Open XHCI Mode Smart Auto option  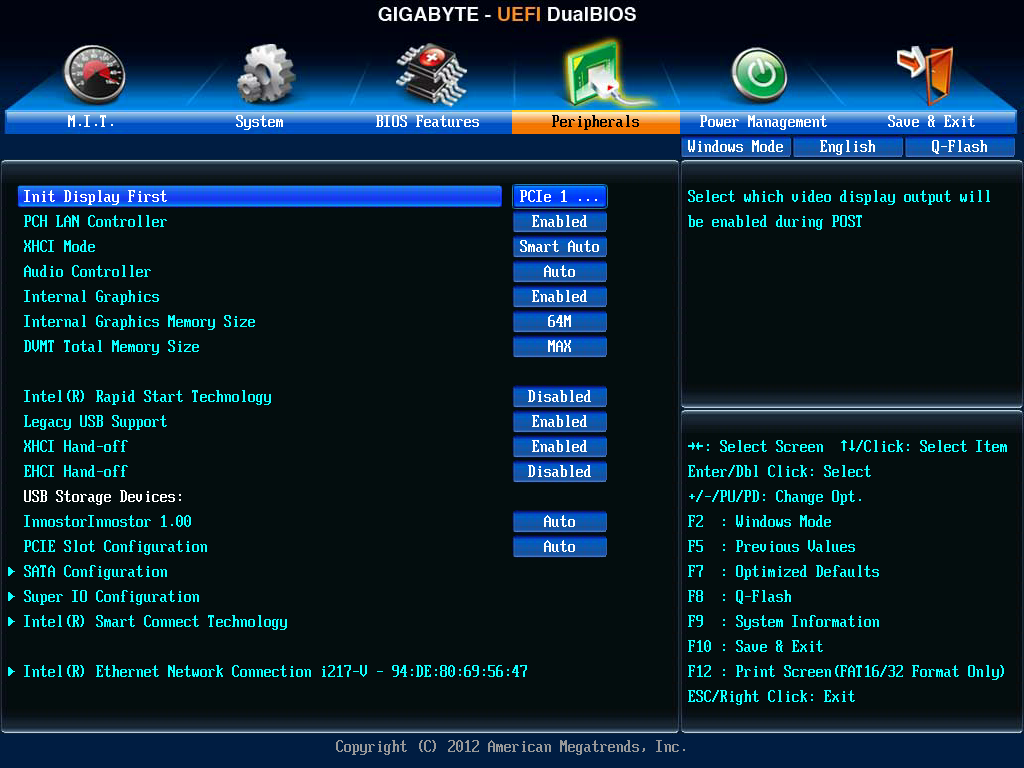[560, 246]
